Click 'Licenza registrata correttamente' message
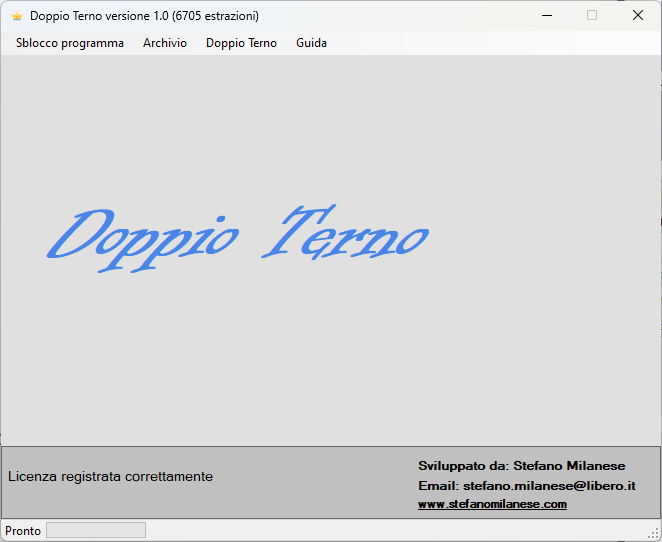The image size is (662, 542). coord(111,476)
